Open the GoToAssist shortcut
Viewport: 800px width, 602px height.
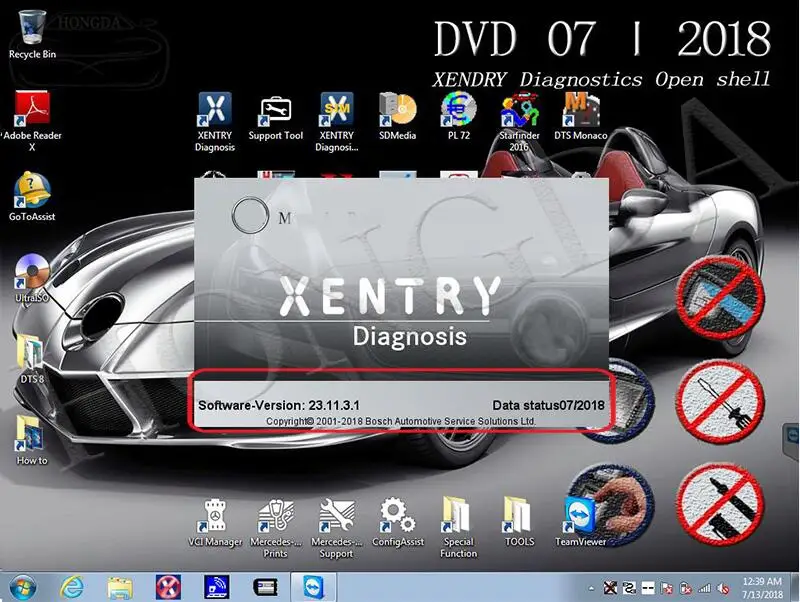(32, 196)
